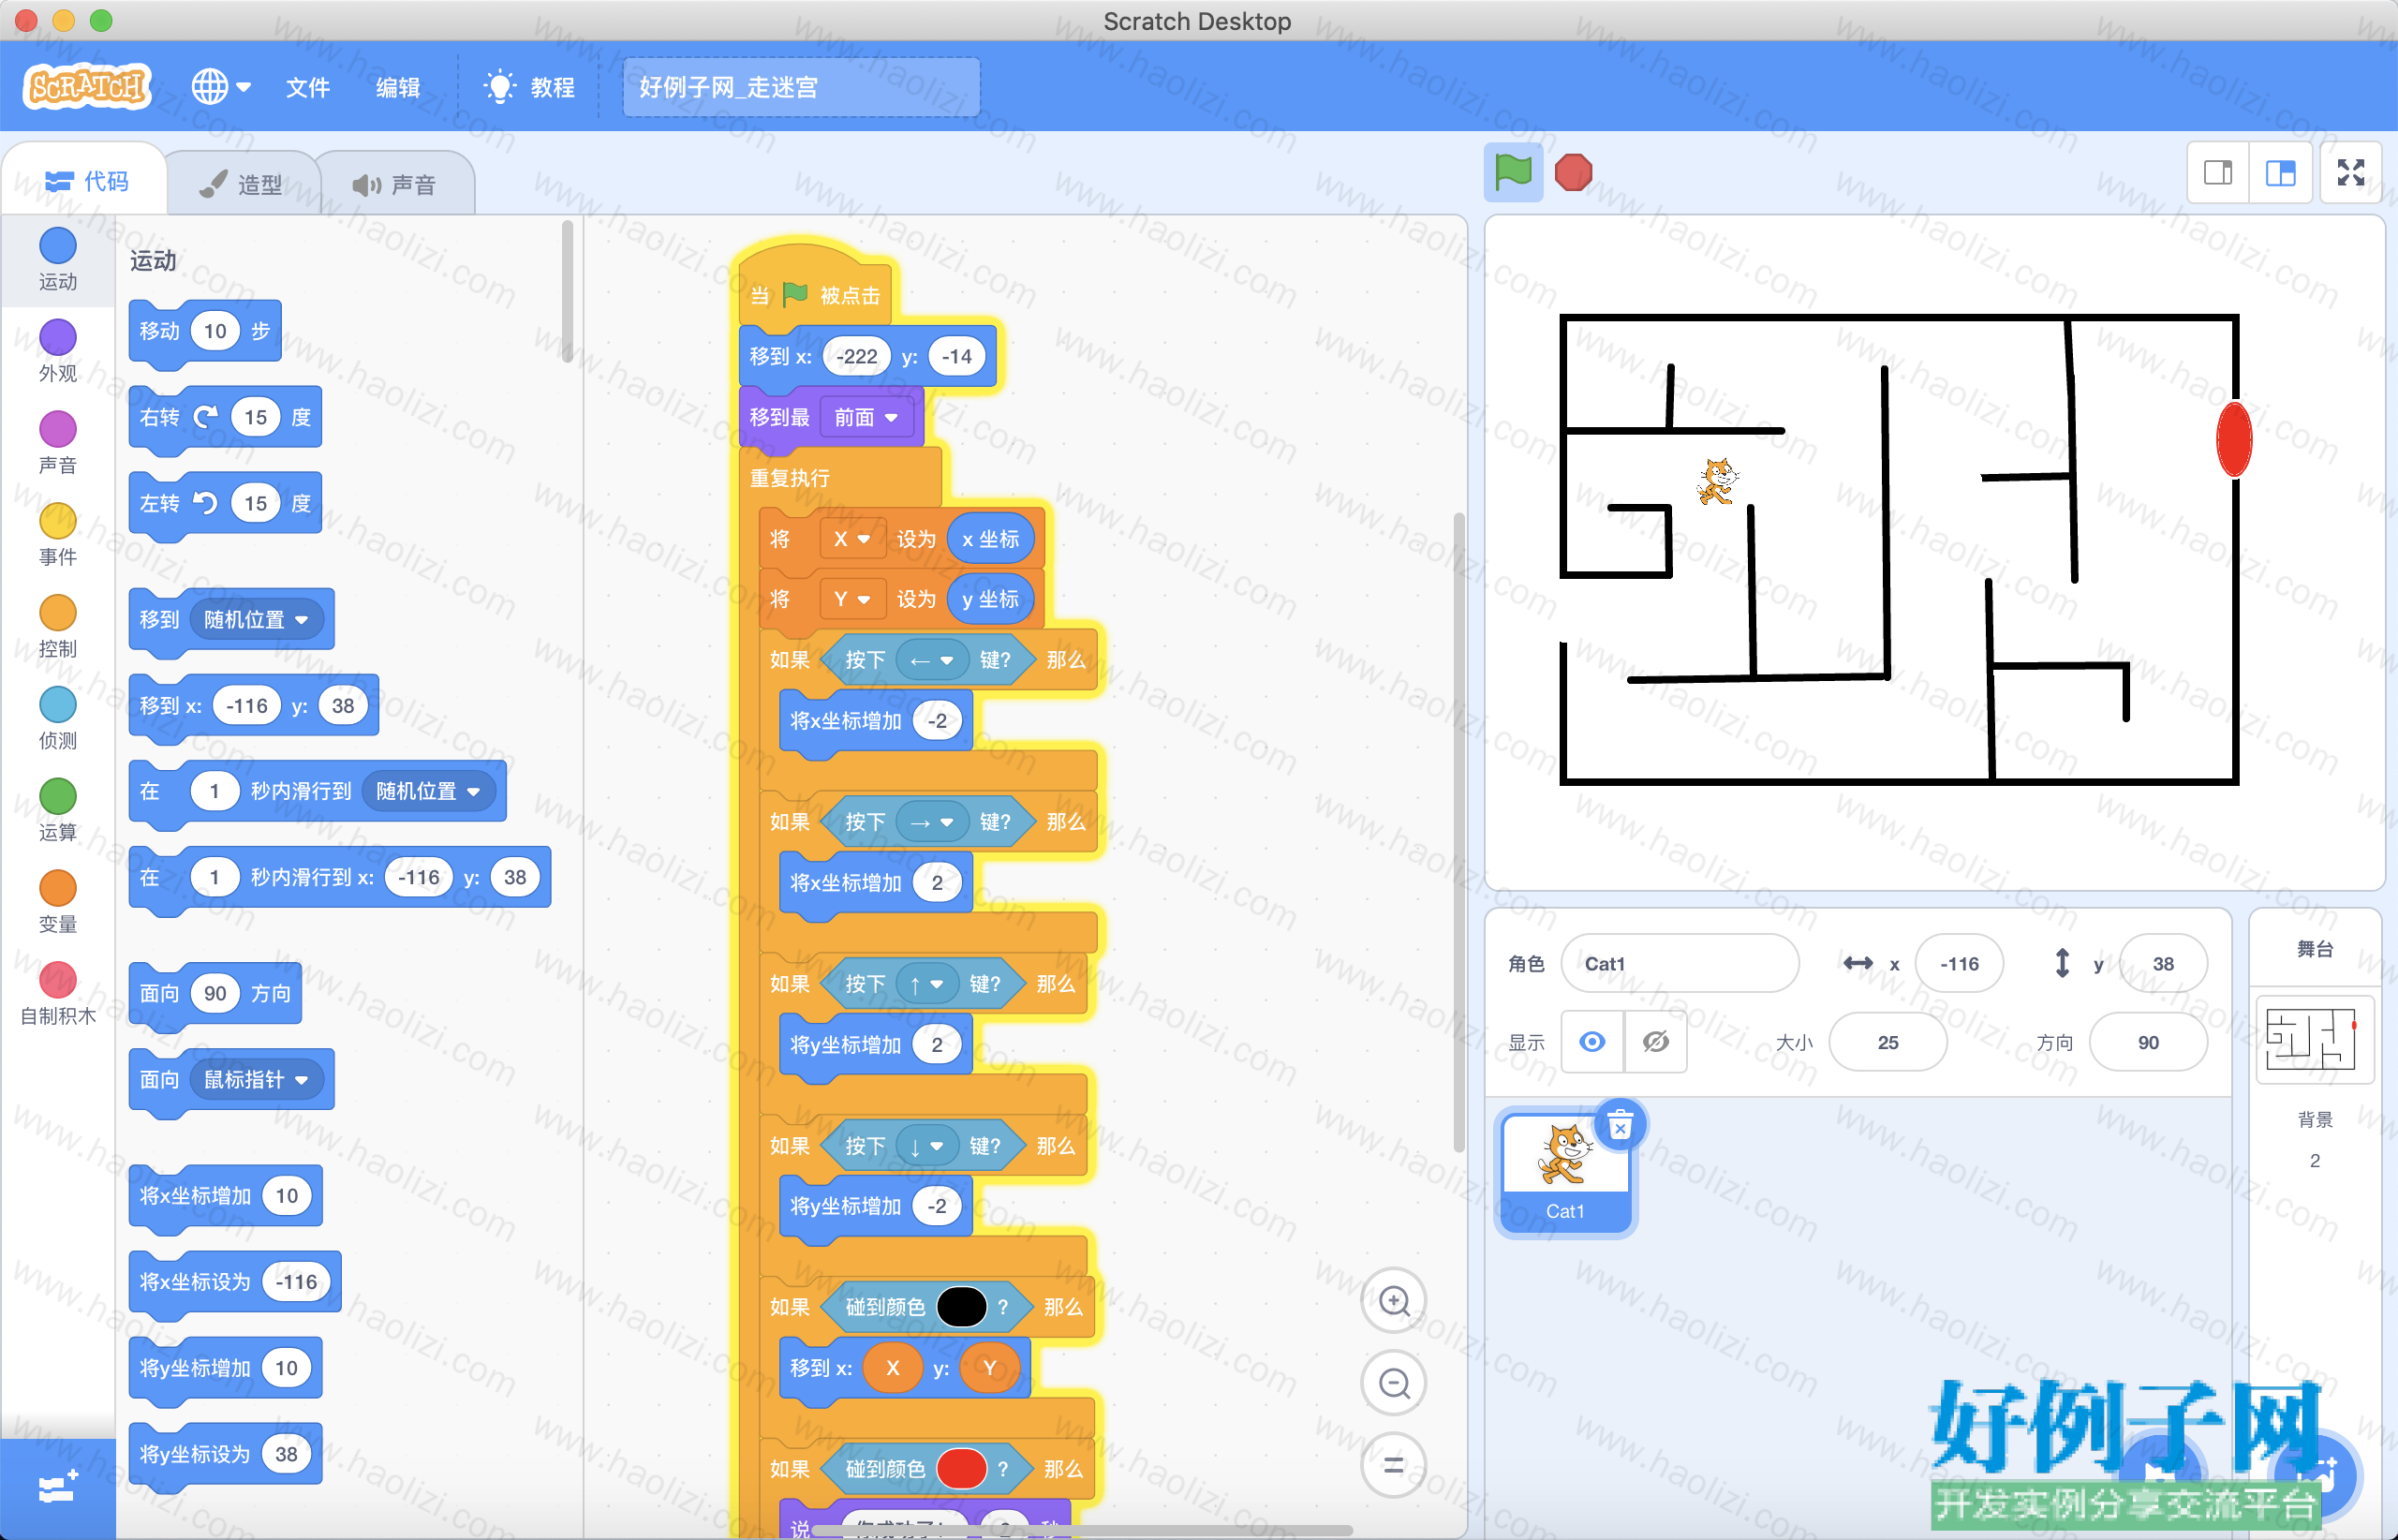Zoom in the code workspace
This screenshot has height=1540, width=2398.
(x=1394, y=1300)
